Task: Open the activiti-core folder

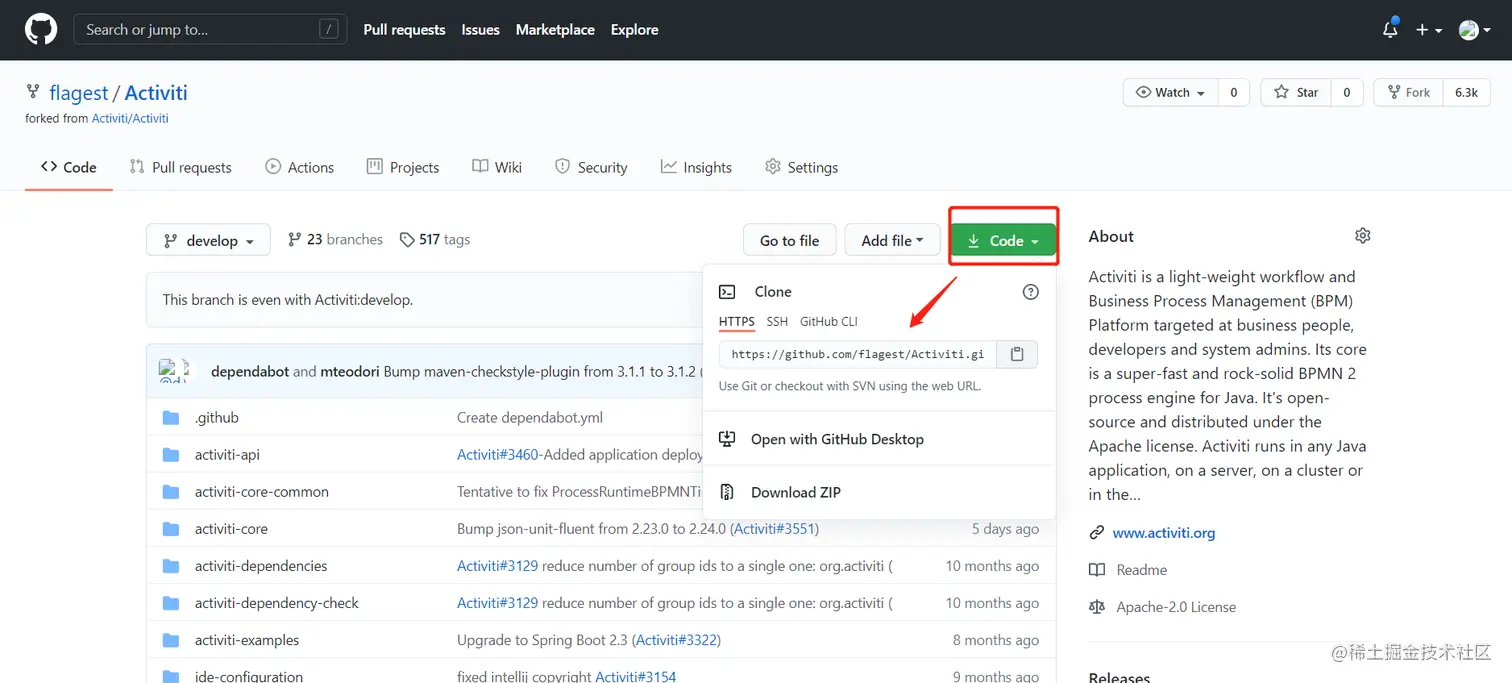Action: pos(231,528)
